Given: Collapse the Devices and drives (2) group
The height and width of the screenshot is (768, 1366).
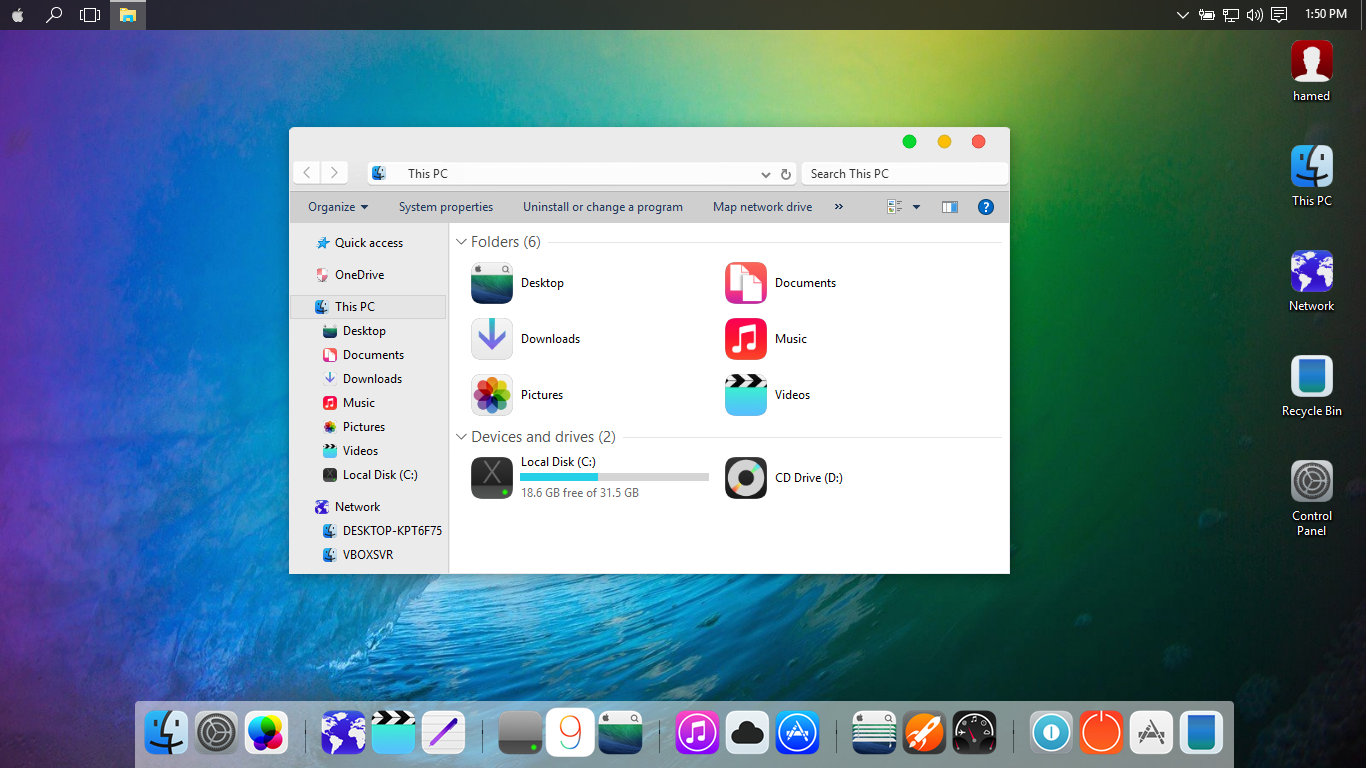Looking at the screenshot, I should (x=462, y=437).
